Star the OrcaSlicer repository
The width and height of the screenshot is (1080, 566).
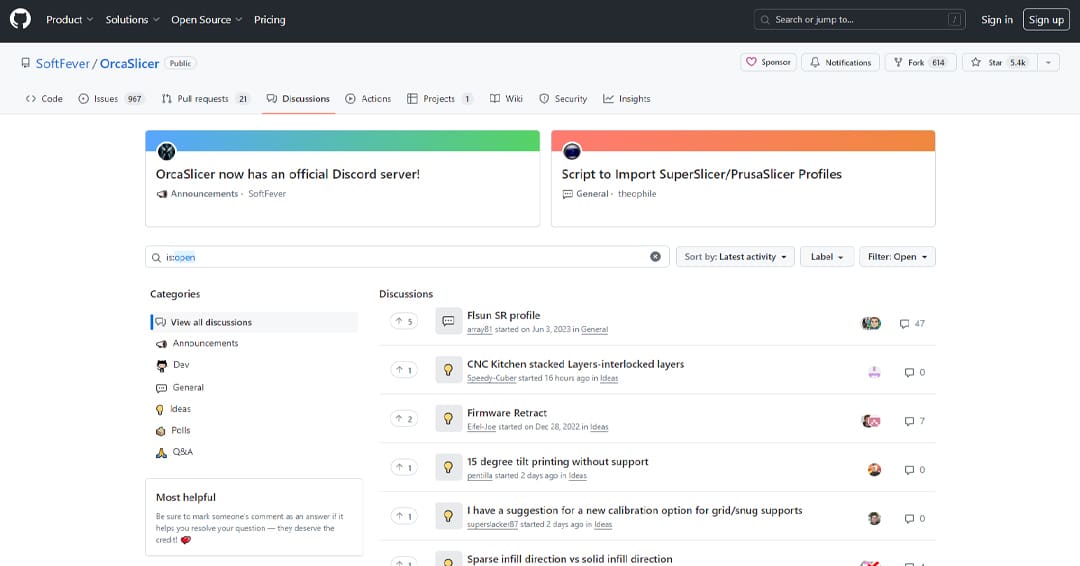click(x=999, y=62)
